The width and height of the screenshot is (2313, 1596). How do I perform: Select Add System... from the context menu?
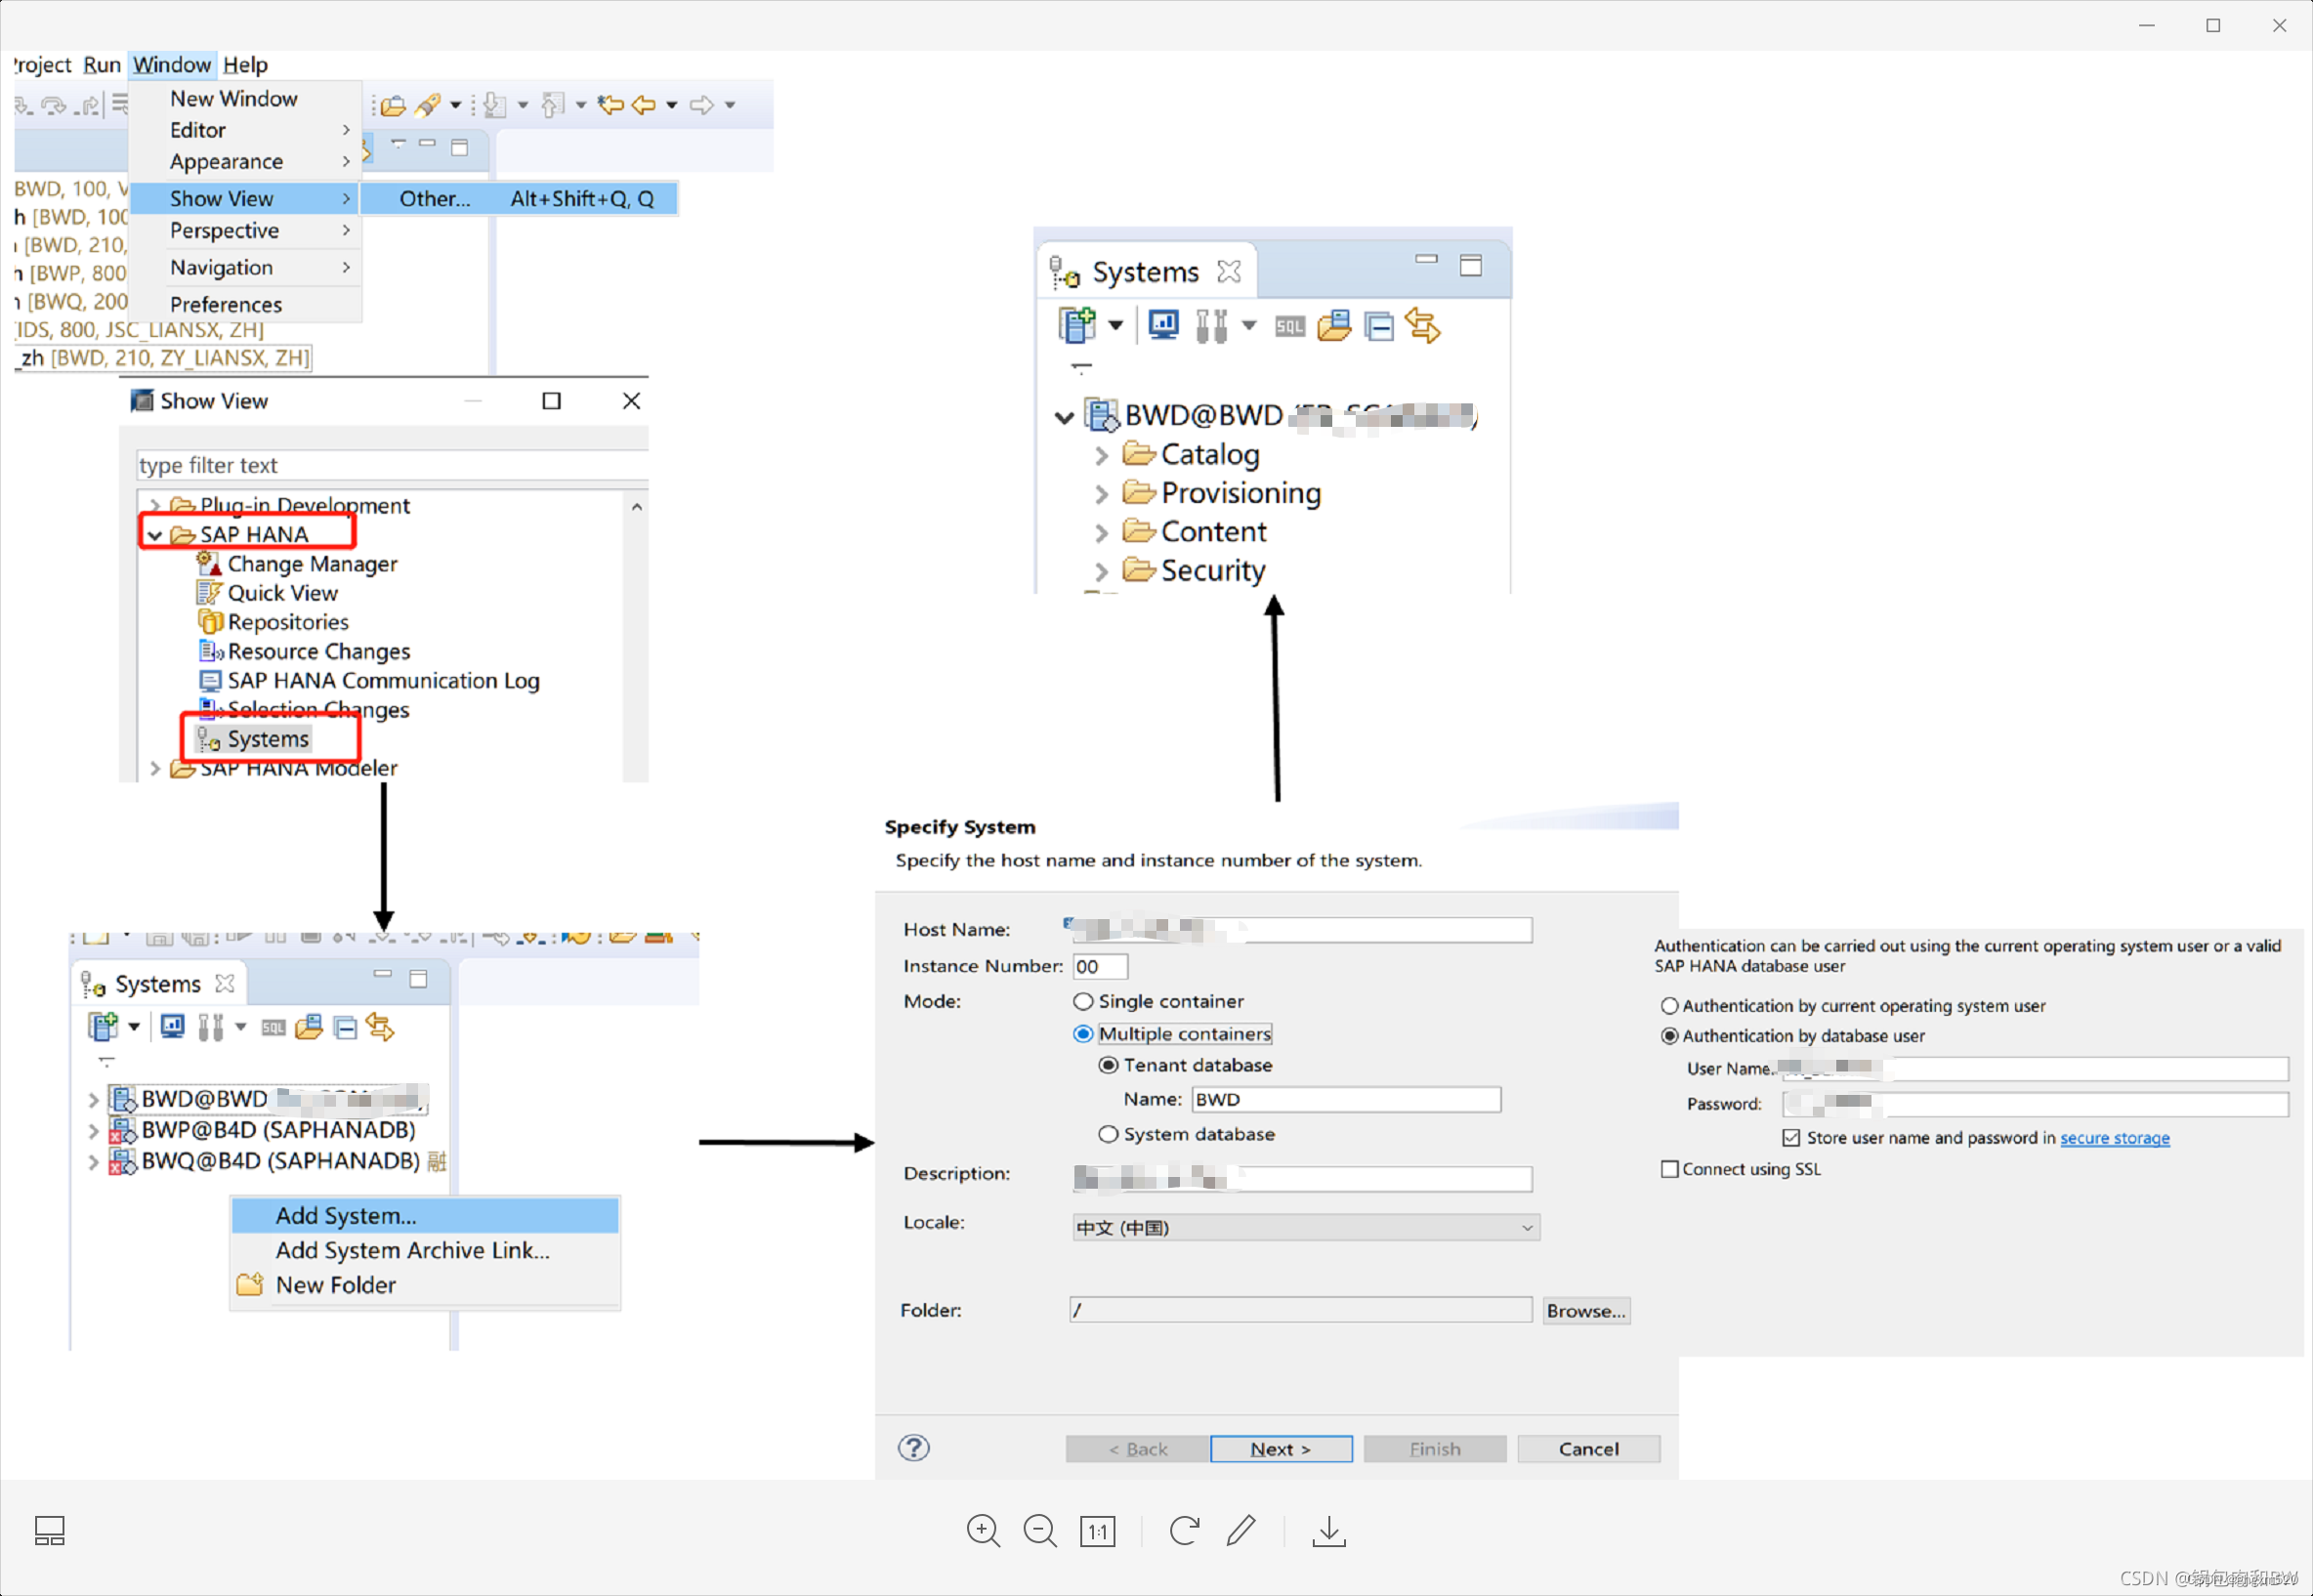pos(345,1215)
